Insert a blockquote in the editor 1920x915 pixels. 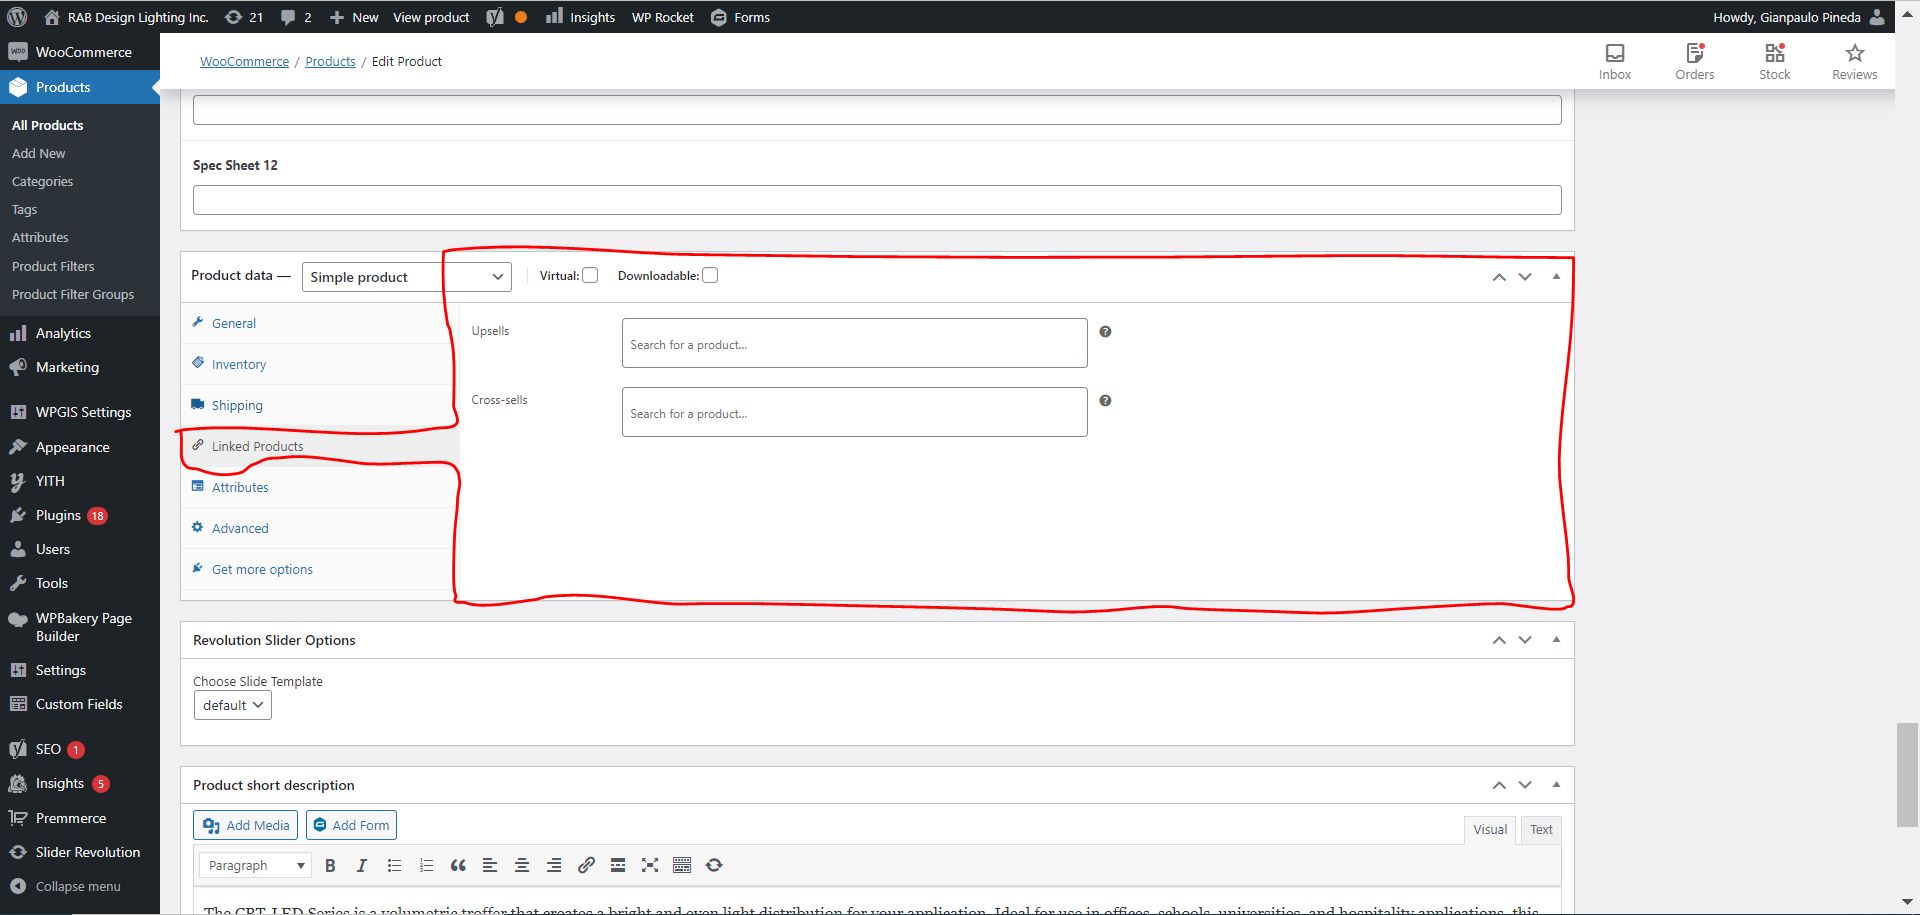458,866
